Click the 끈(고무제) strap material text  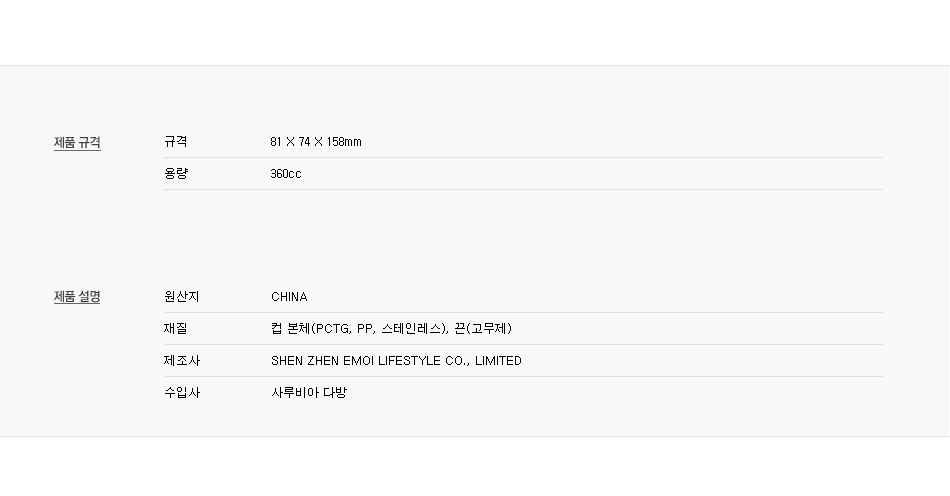tap(483, 329)
